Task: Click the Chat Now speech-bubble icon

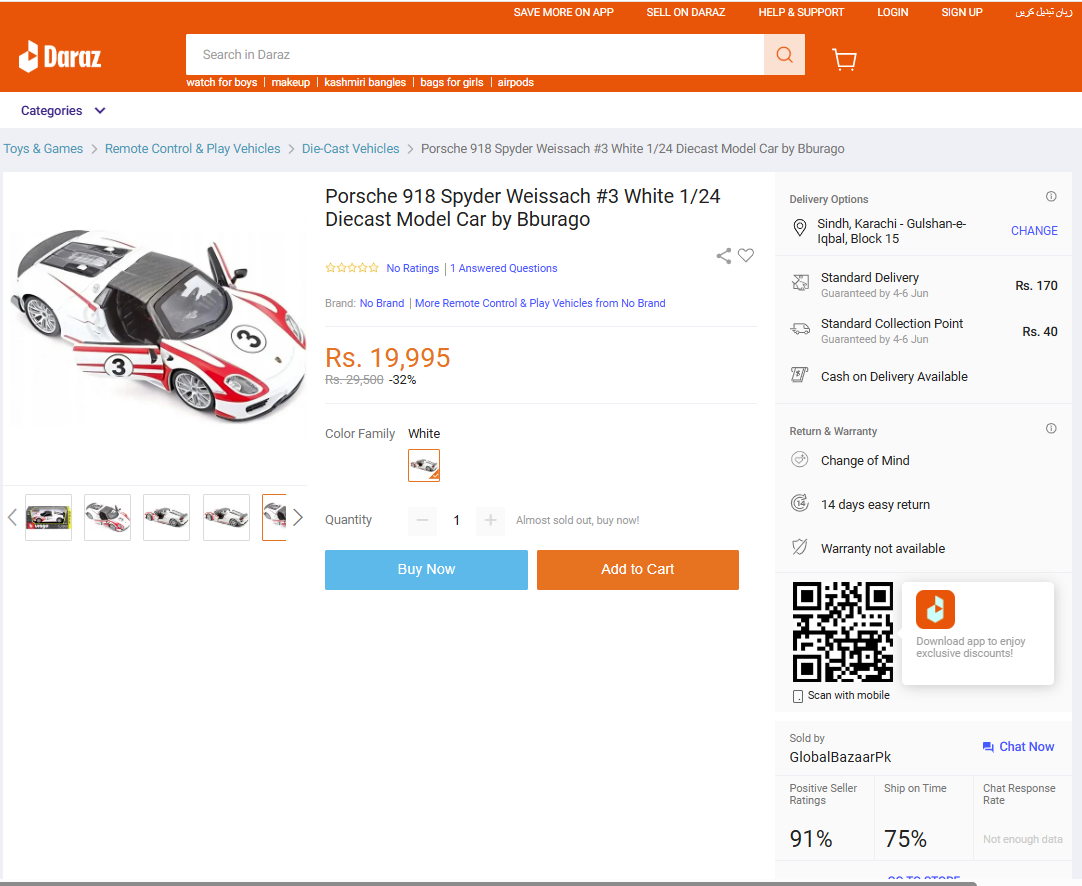Action: click(x=988, y=747)
